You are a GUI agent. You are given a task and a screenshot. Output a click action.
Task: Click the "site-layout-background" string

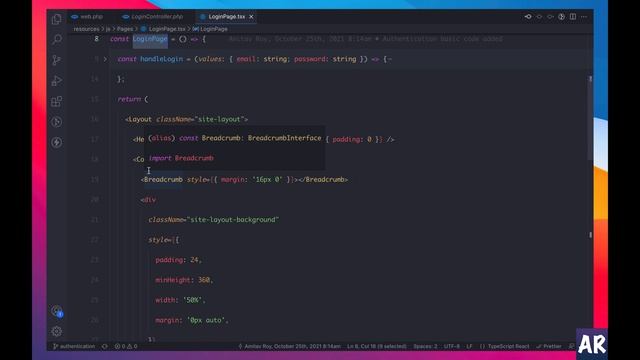(x=233, y=220)
